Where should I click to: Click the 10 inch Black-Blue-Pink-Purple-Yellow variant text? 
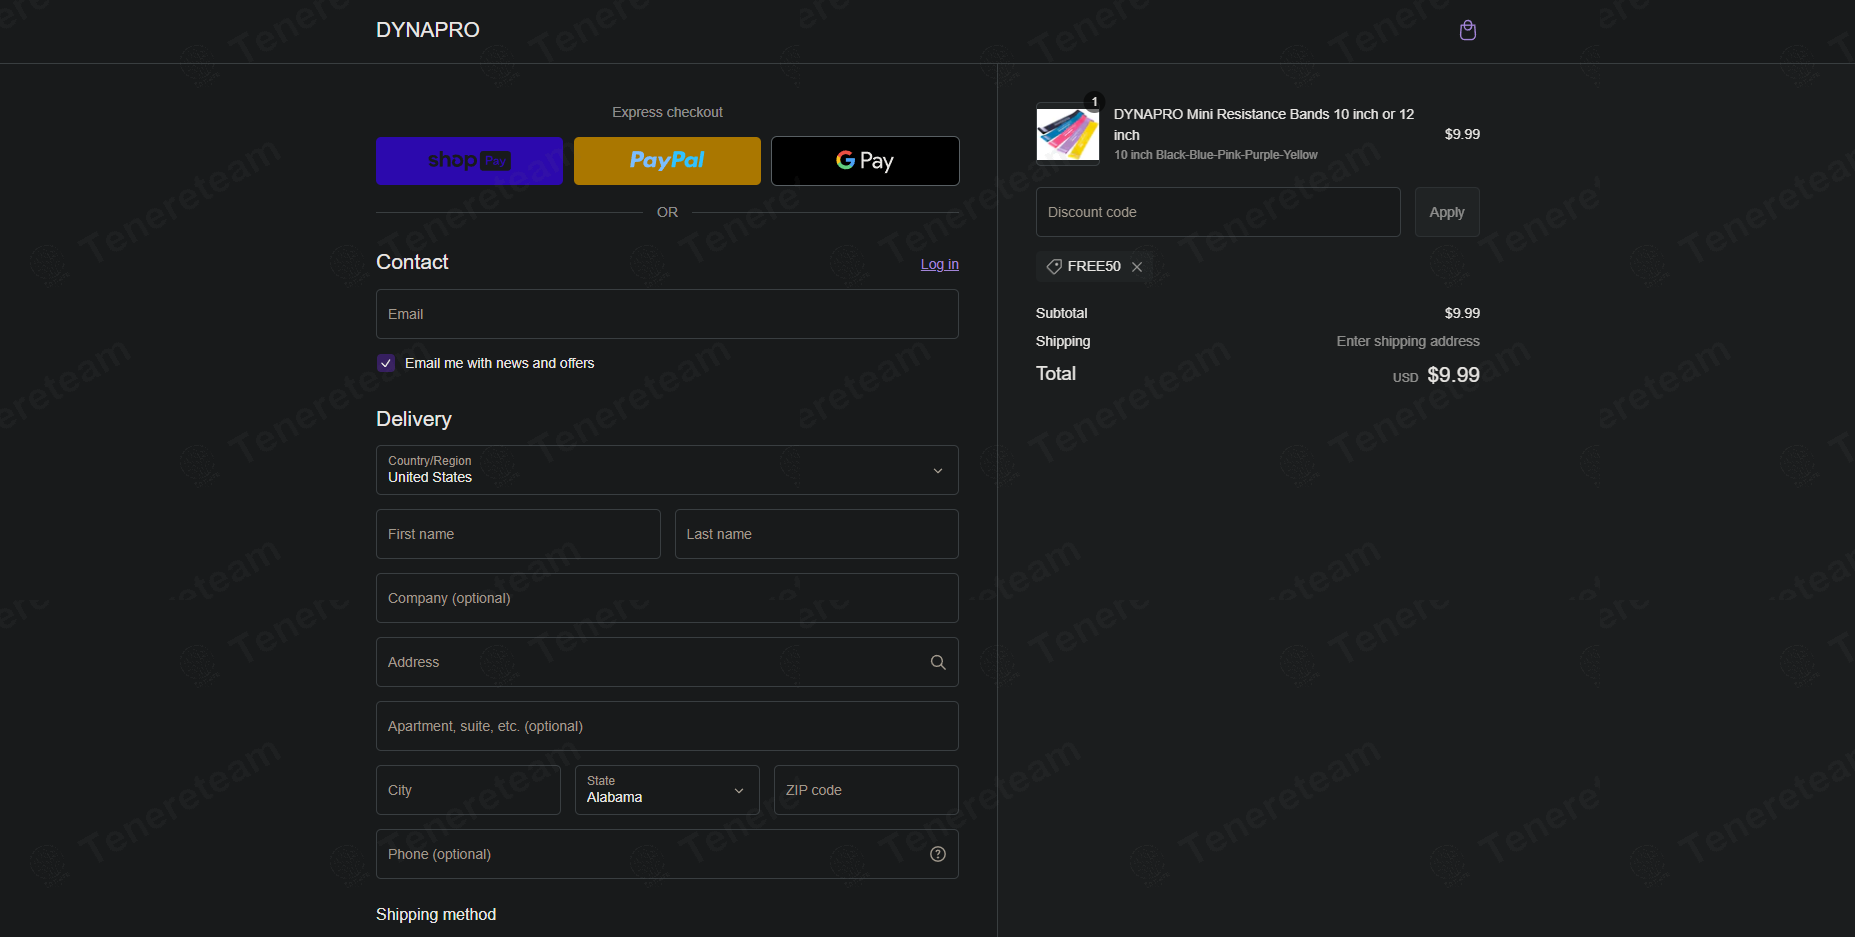(1216, 155)
